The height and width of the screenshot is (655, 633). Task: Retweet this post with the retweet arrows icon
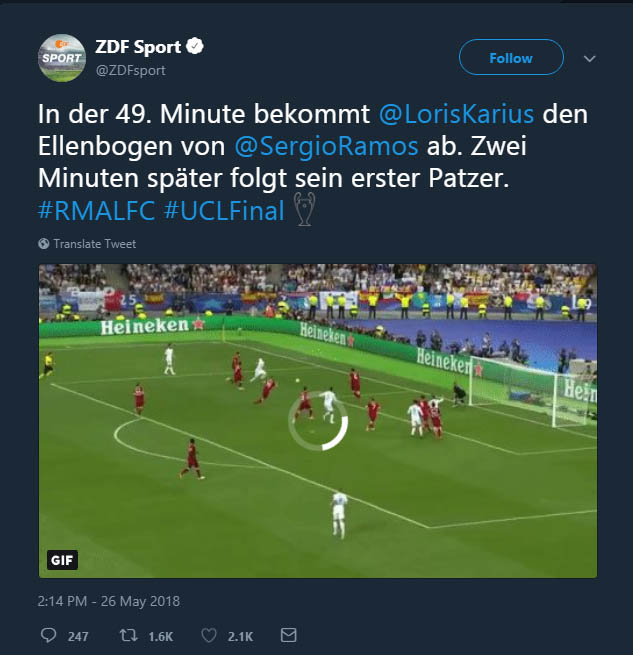pos(128,635)
